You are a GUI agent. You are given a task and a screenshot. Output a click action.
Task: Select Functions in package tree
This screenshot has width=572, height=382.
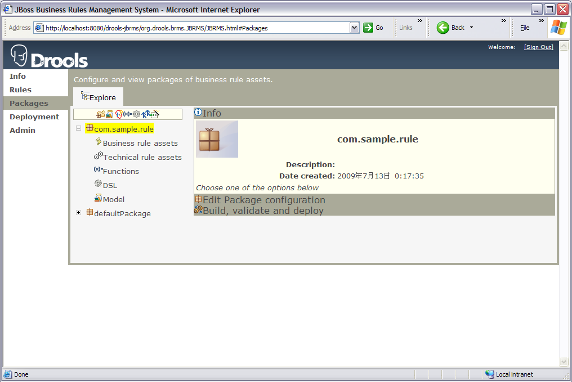tap(121, 171)
